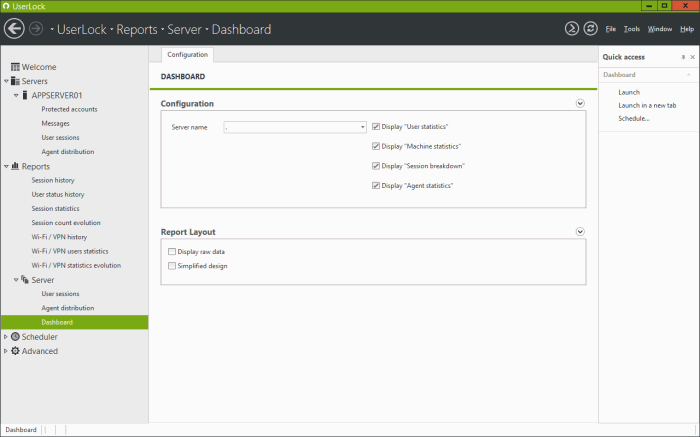Click the Scheduler clock icon
This screenshot has width=700, height=437.
tap(15, 337)
